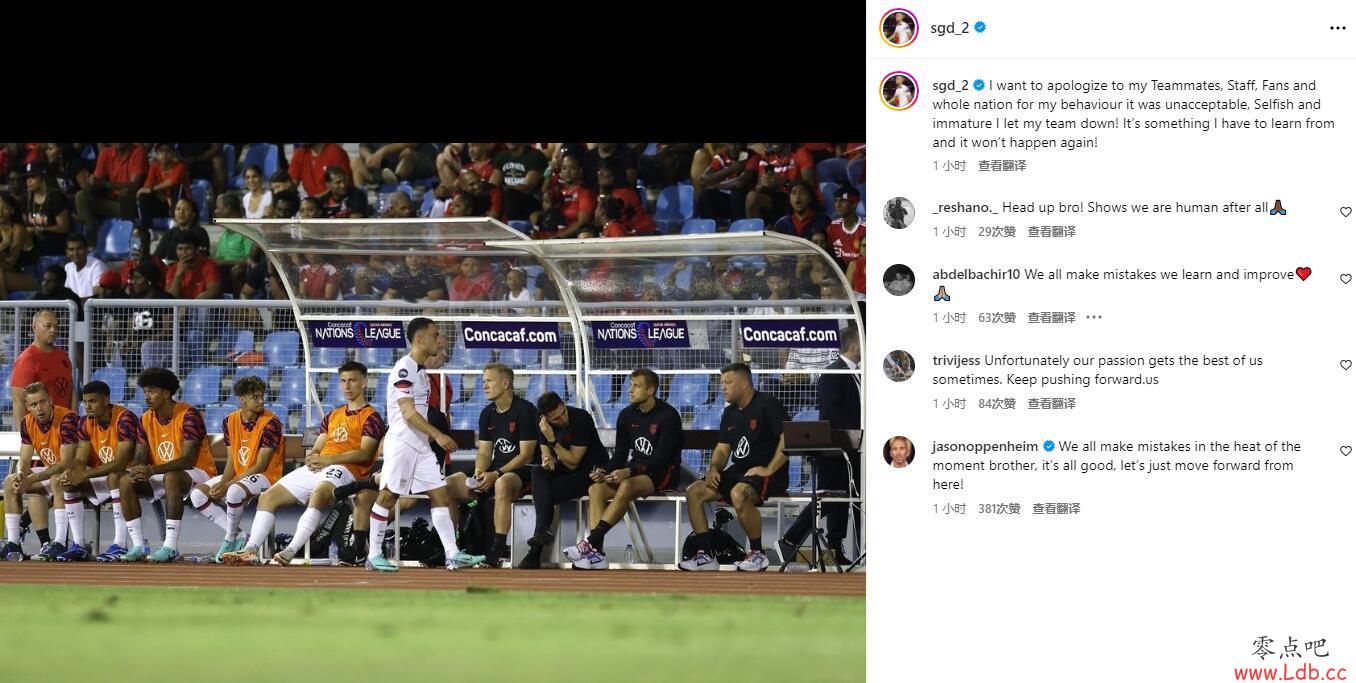Click the bench photo of the post
1356x683 pixels.
(x=432, y=413)
